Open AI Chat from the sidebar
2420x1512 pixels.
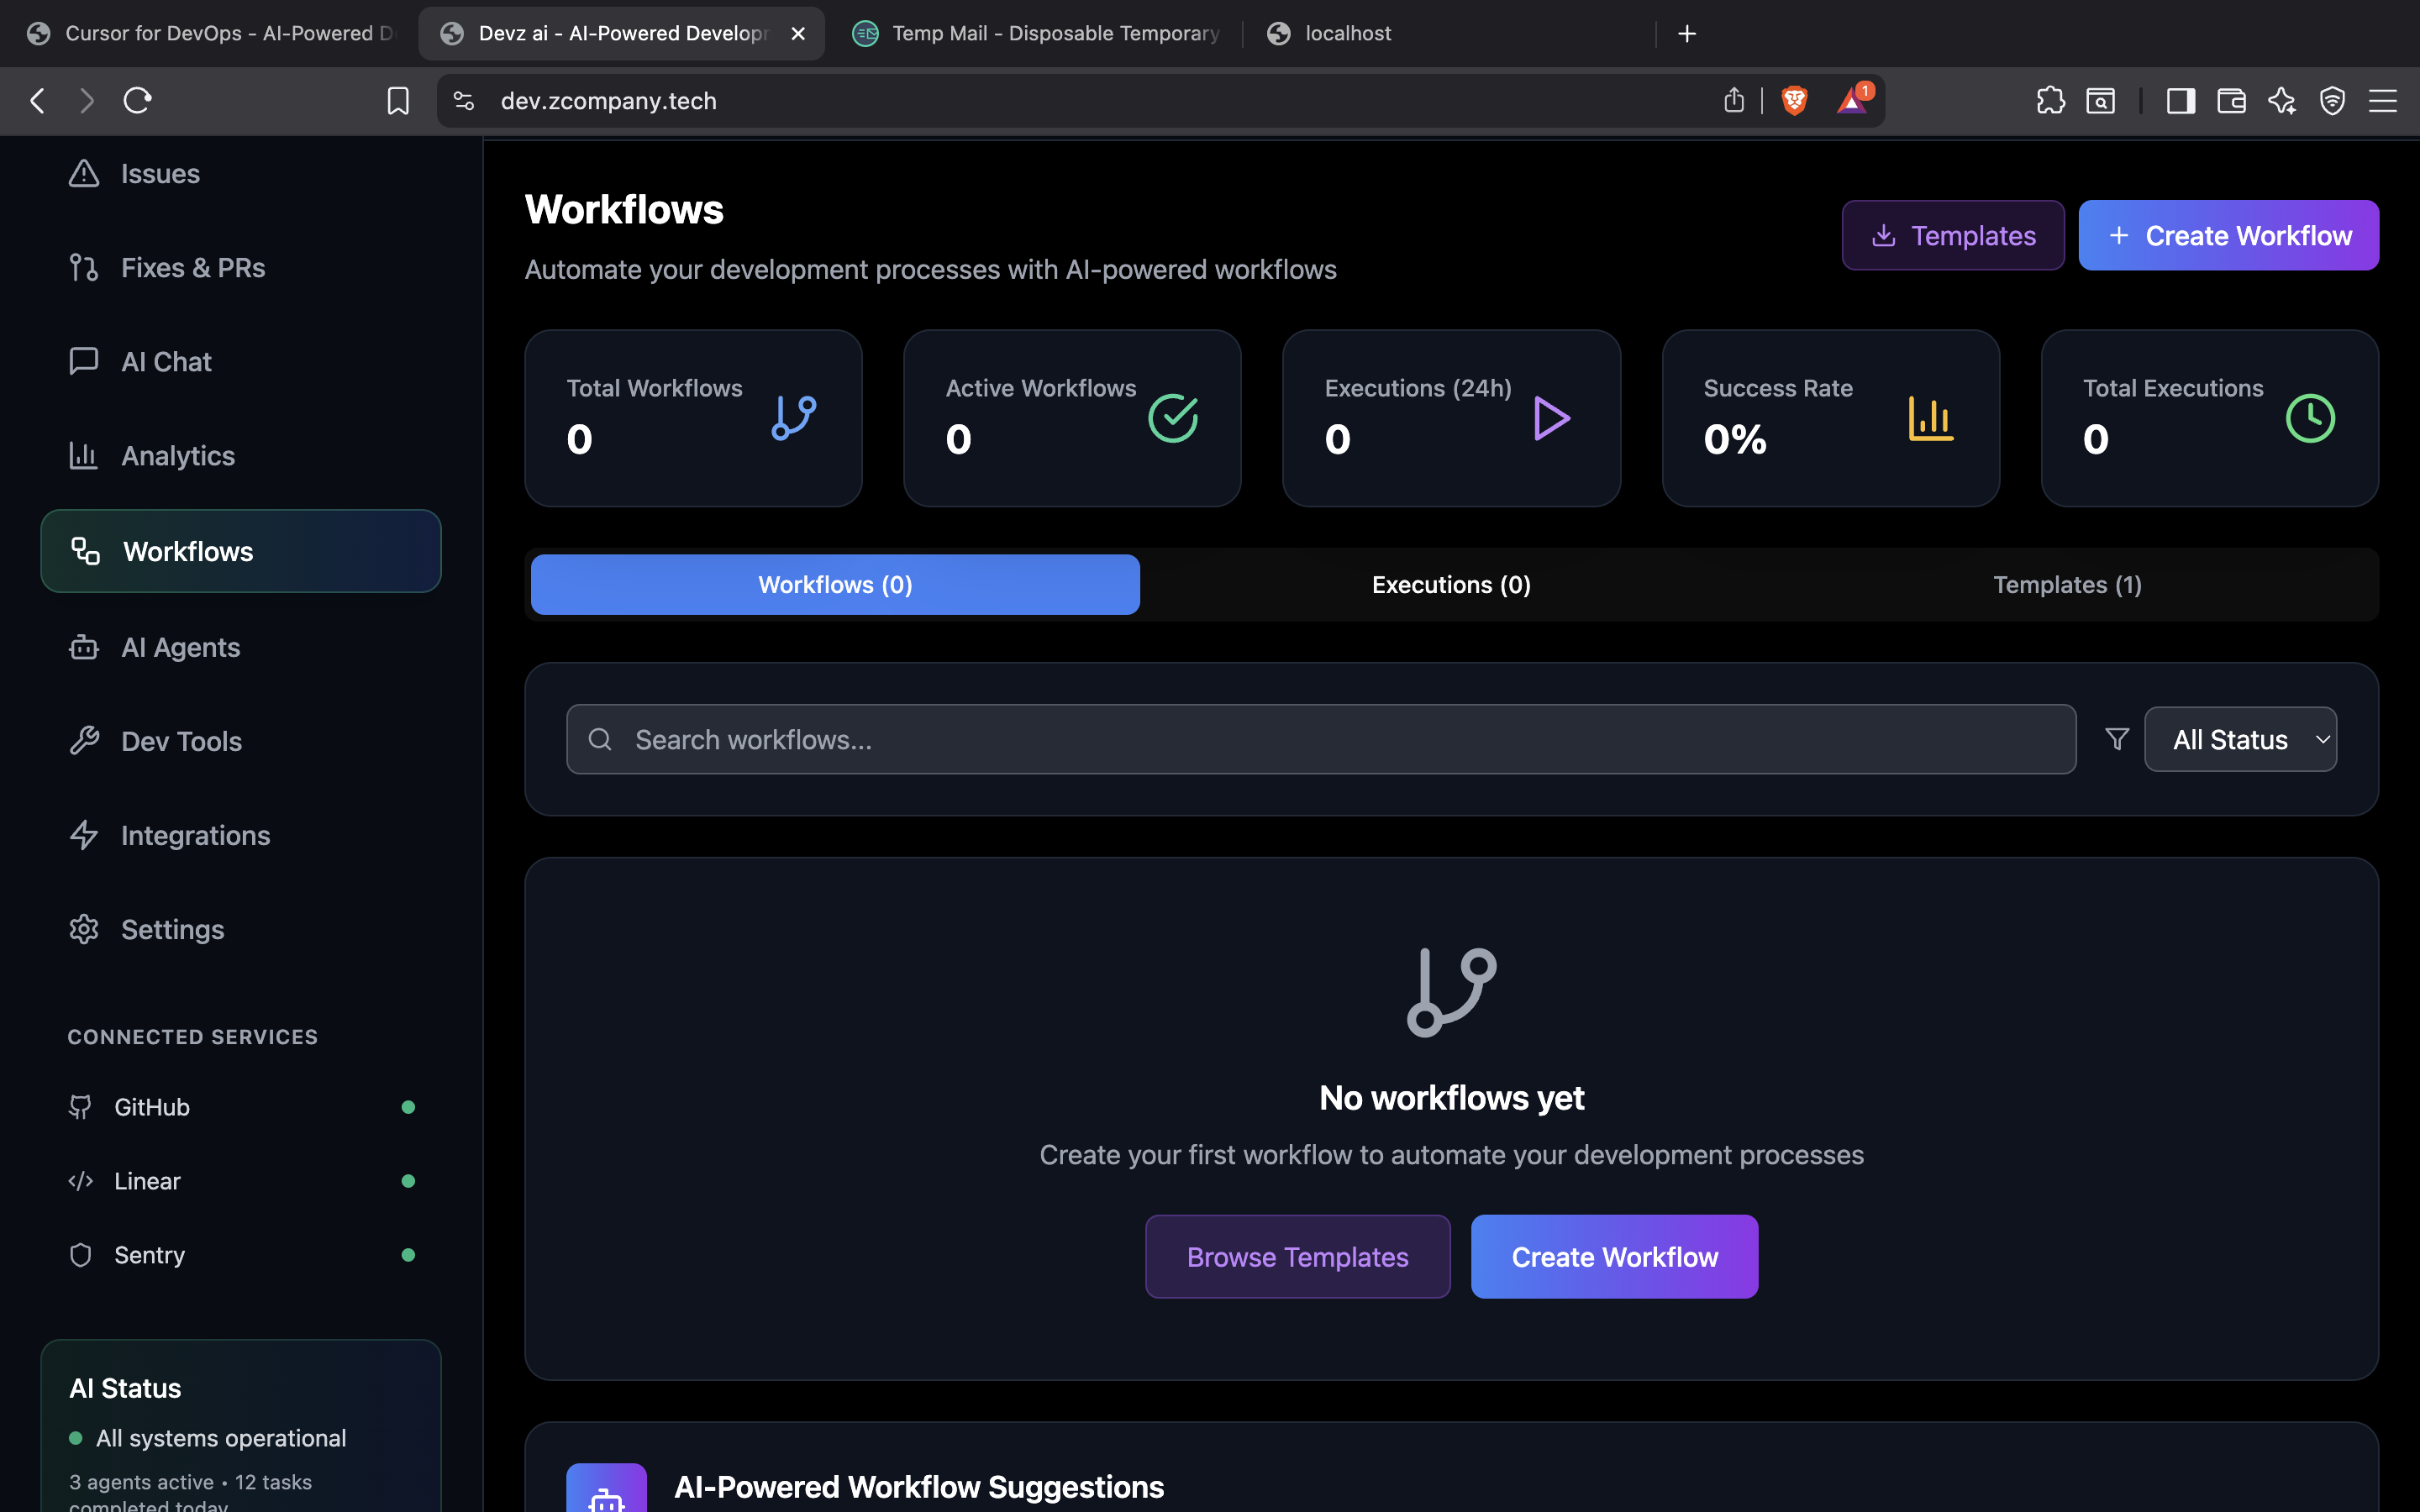[165, 361]
